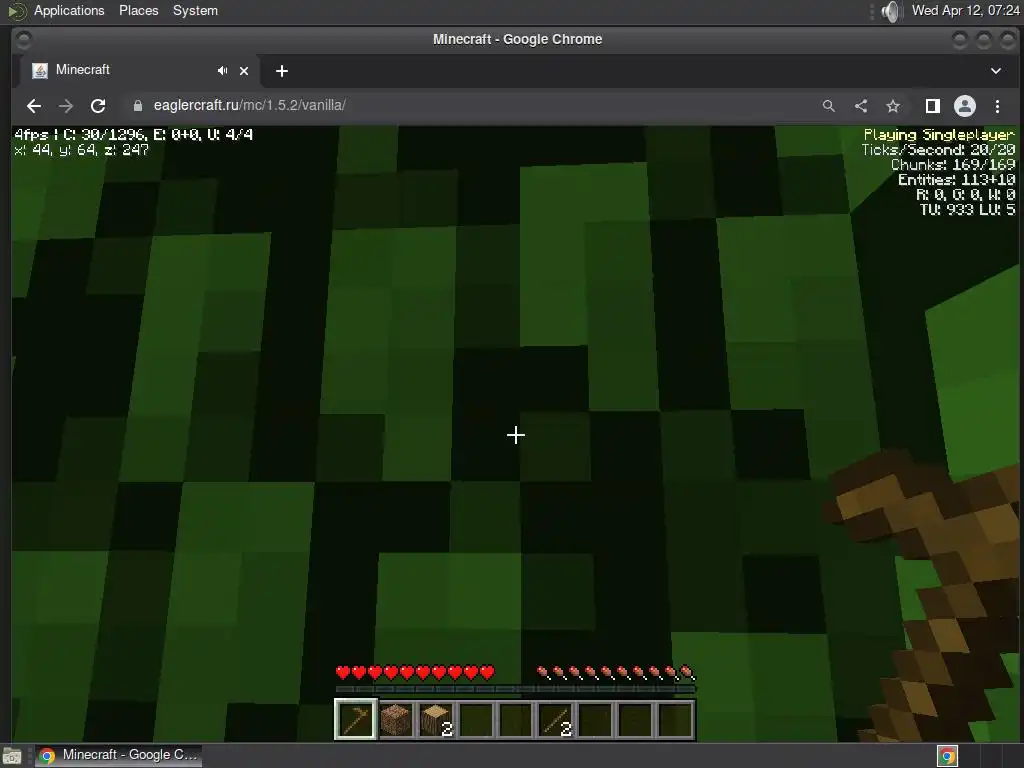Click the grayed forward navigation arrow

pos(66,106)
